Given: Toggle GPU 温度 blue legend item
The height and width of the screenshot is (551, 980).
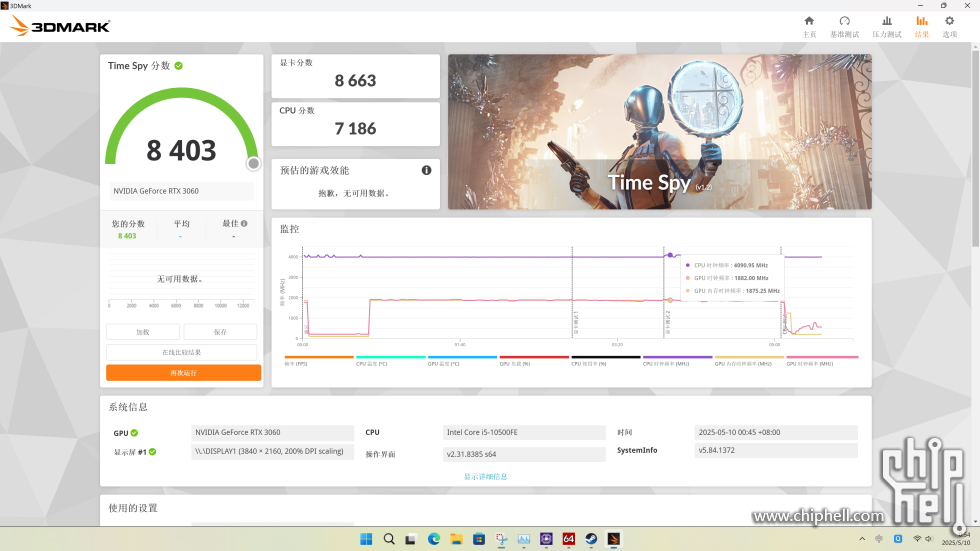Looking at the screenshot, I should pos(462,360).
